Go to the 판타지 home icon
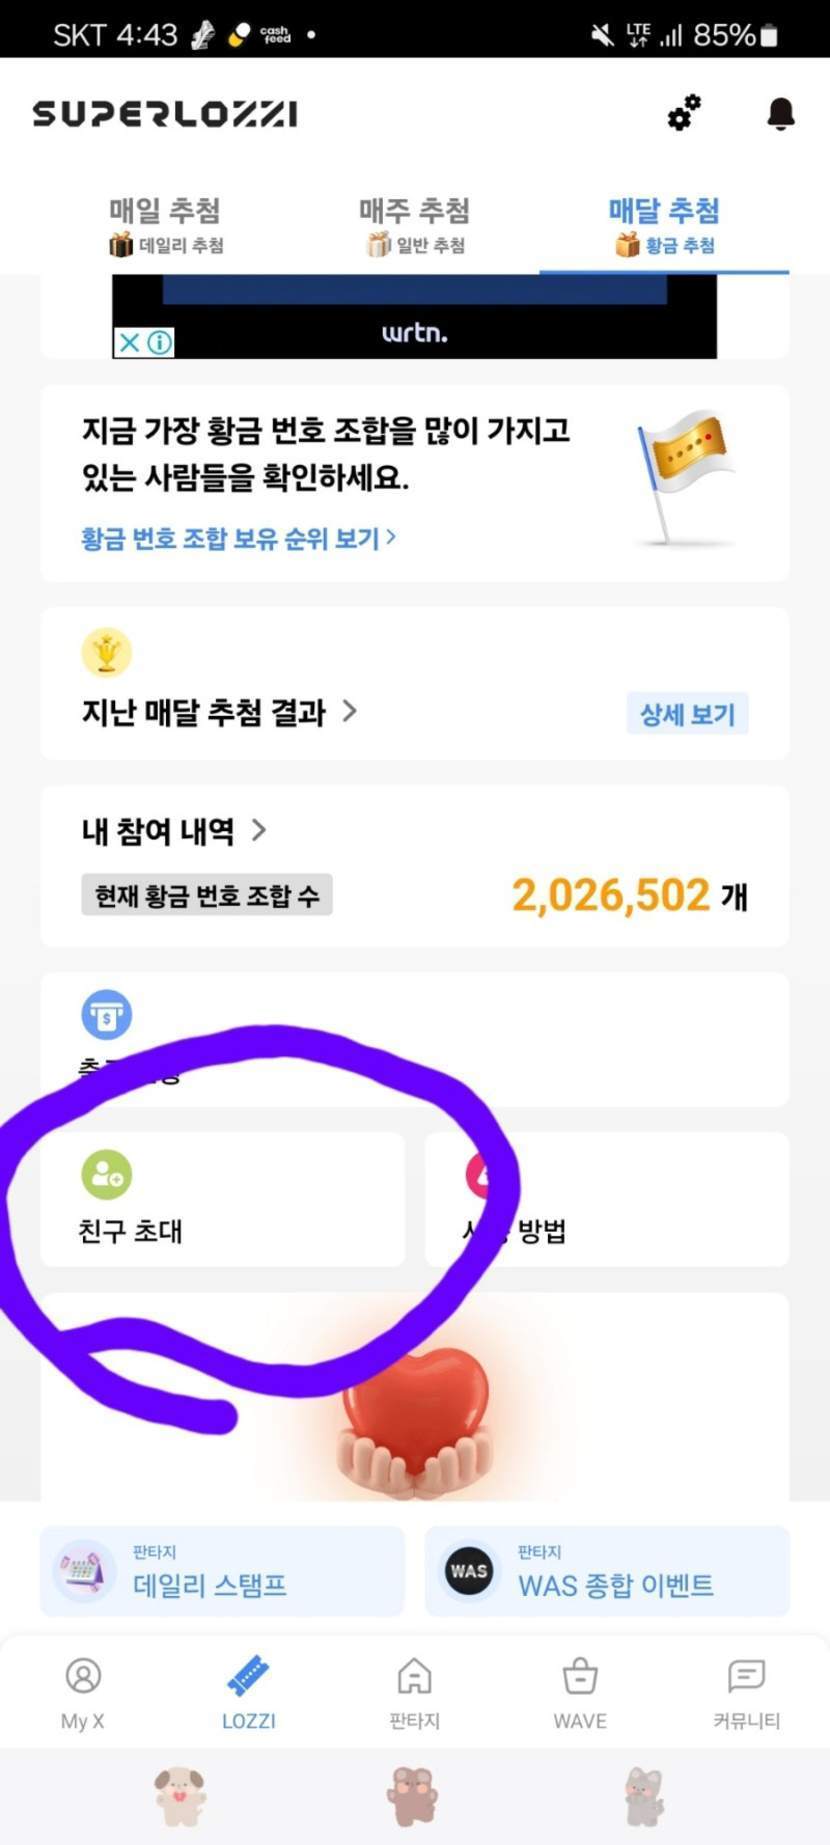 [x=414, y=1676]
